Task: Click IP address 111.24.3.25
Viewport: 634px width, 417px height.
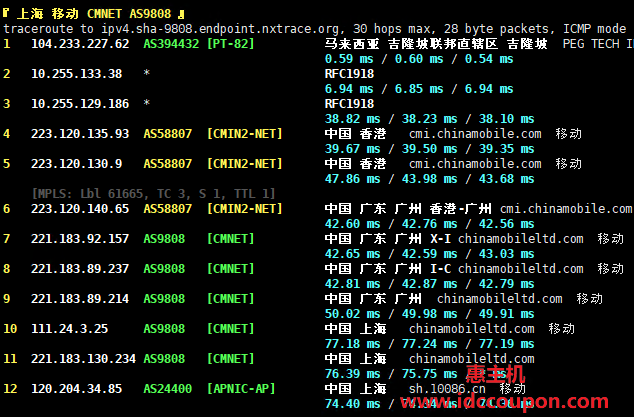Action: [70, 328]
